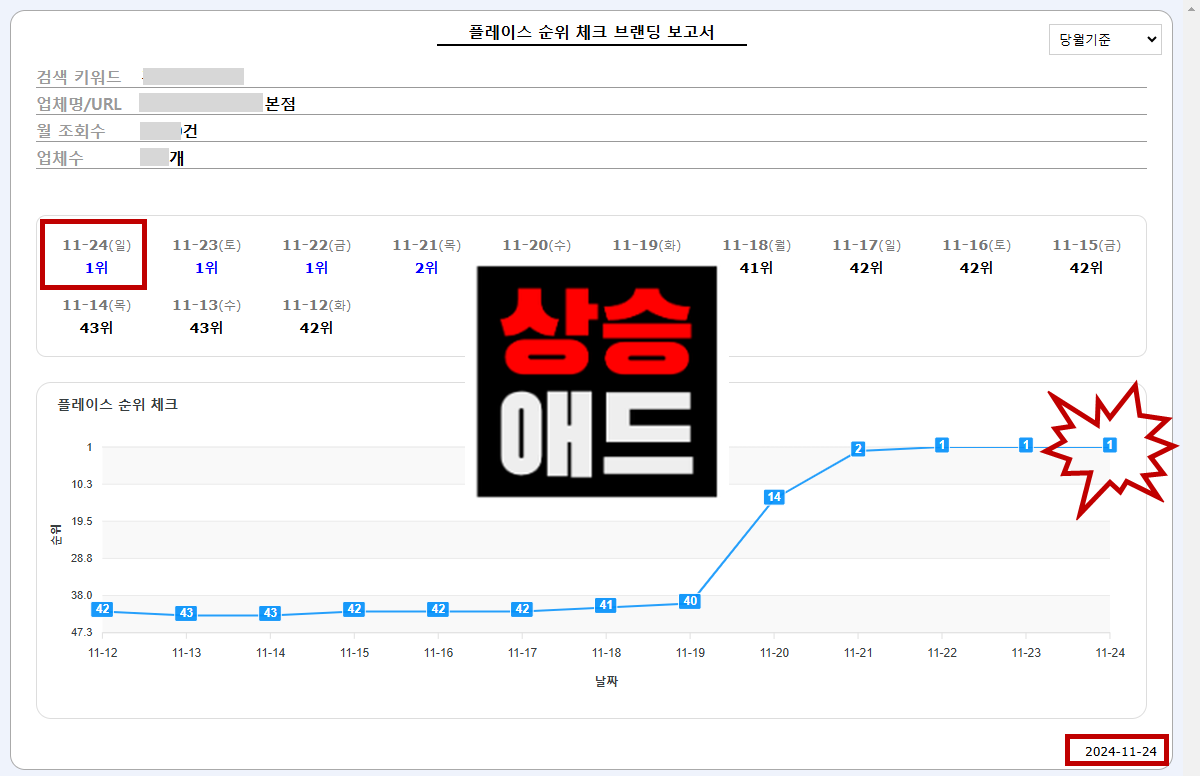Select chart data point 42 at 11-15
Screen dimensions: 1200x776
[x=354, y=609]
